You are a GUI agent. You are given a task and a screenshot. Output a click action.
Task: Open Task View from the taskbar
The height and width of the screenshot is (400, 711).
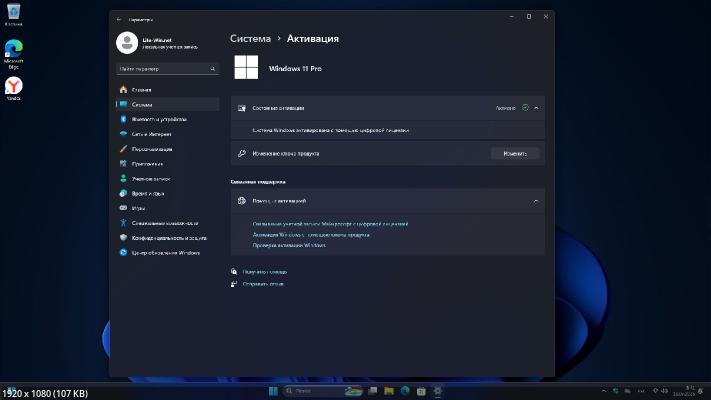[x=373, y=391]
